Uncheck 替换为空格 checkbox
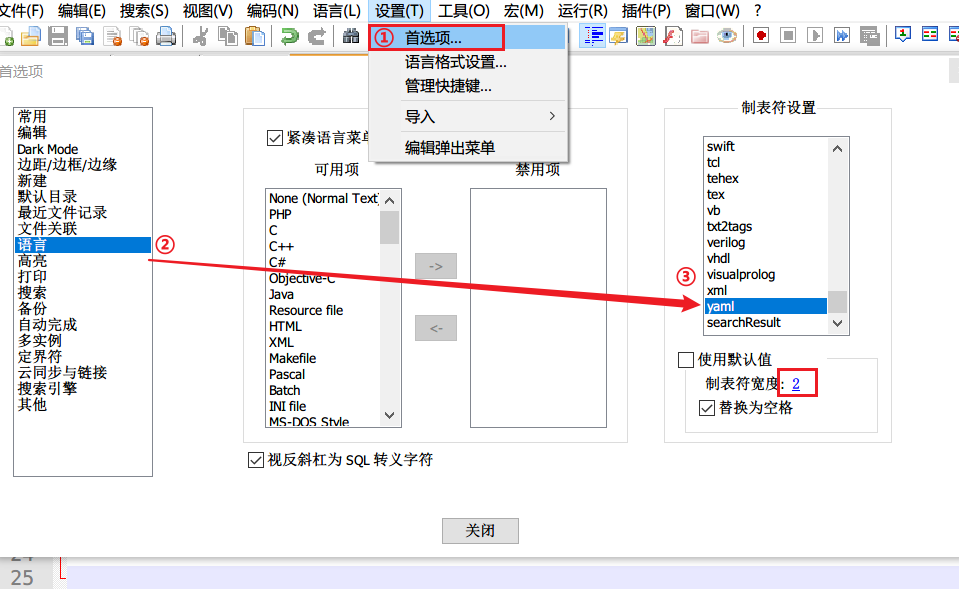The width and height of the screenshot is (959, 589). click(x=704, y=407)
